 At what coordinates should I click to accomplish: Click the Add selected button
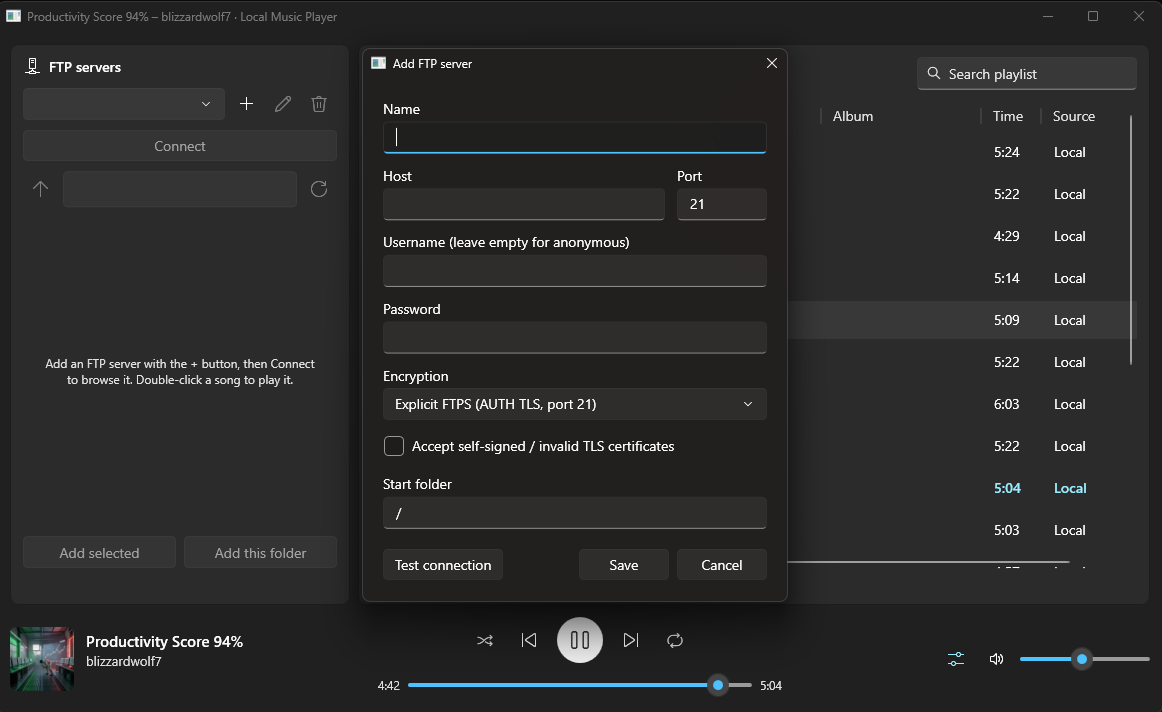tap(99, 553)
